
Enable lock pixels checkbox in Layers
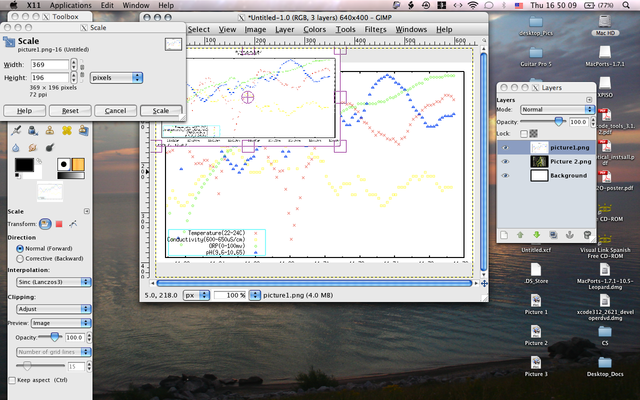pyautogui.click(x=524, y=133)
